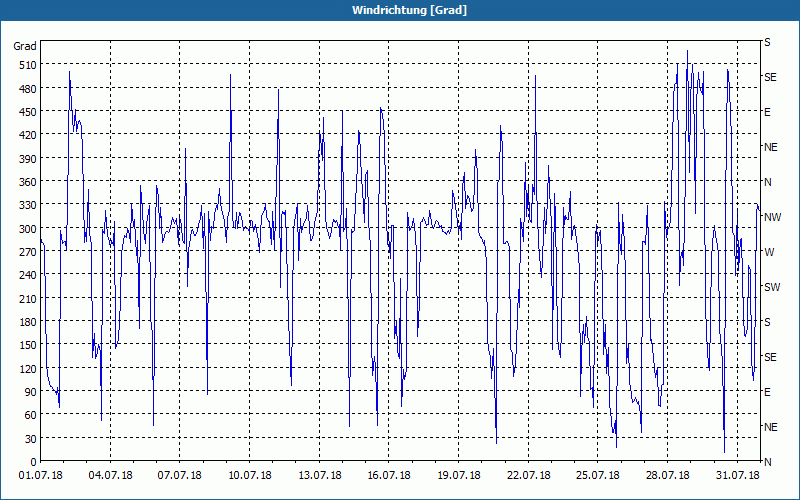Click the NW compass label on the right axis
This screenshot has height=500, width=800.
tap(772, 217)
